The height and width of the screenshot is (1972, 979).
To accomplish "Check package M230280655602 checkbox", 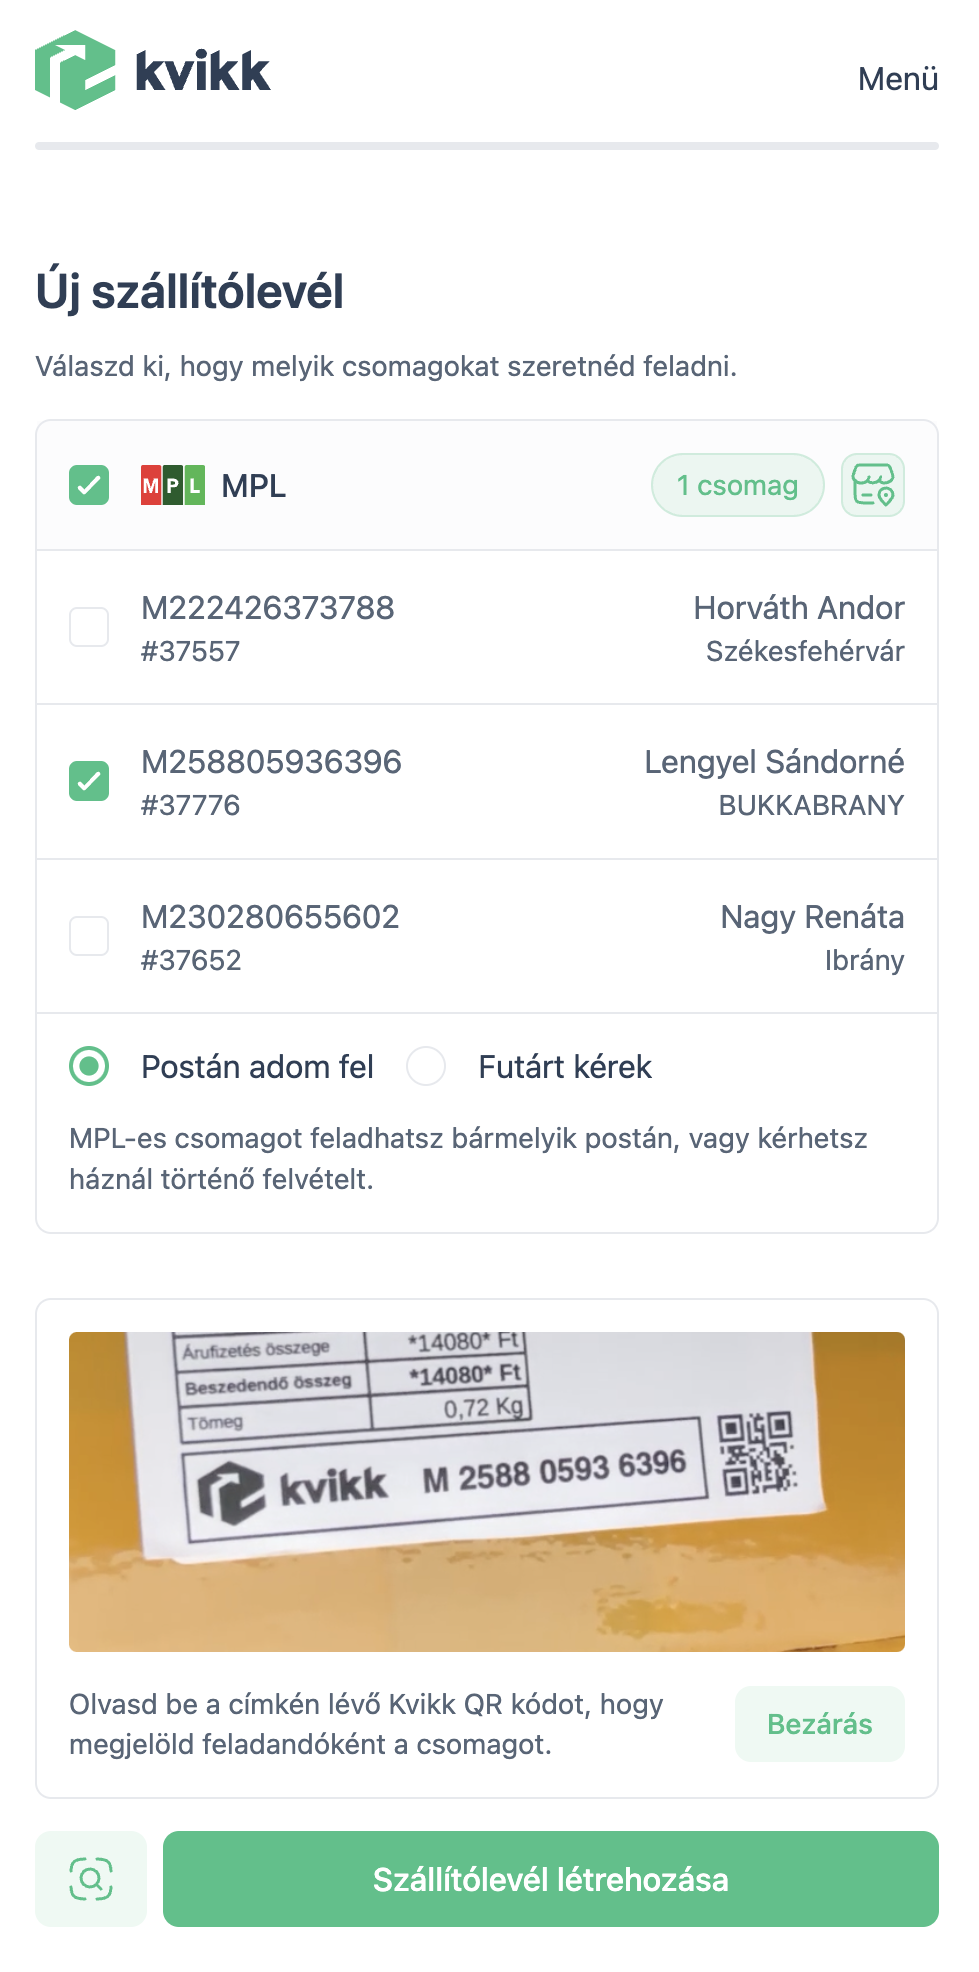I will click(89, 936).
